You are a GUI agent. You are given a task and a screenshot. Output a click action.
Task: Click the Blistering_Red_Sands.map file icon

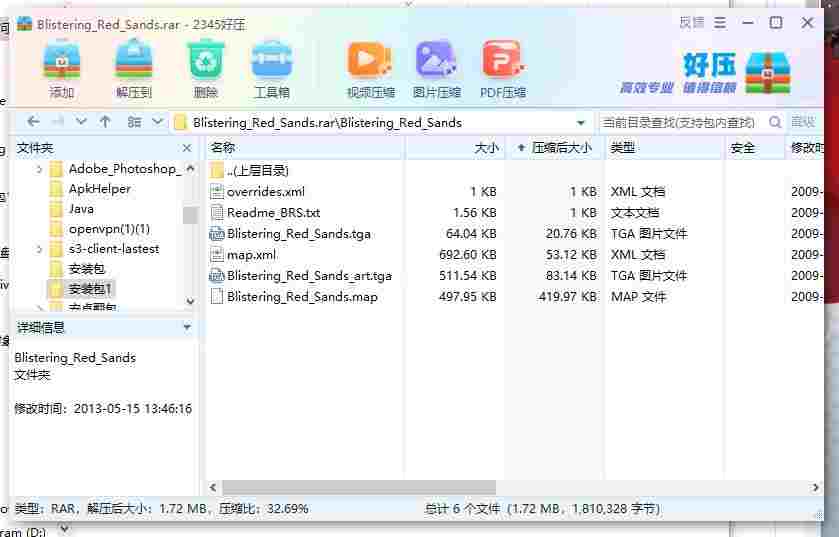click(x=217, y=296)
